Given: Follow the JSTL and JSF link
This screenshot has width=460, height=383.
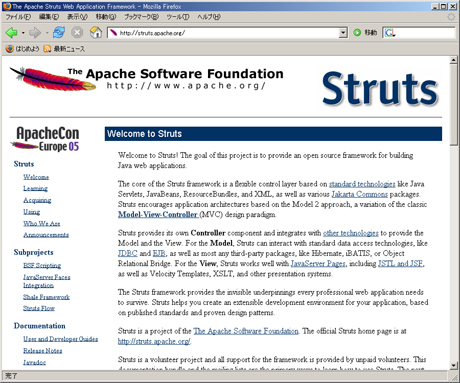Looking at the screenshot, I should tap(401, 264).
